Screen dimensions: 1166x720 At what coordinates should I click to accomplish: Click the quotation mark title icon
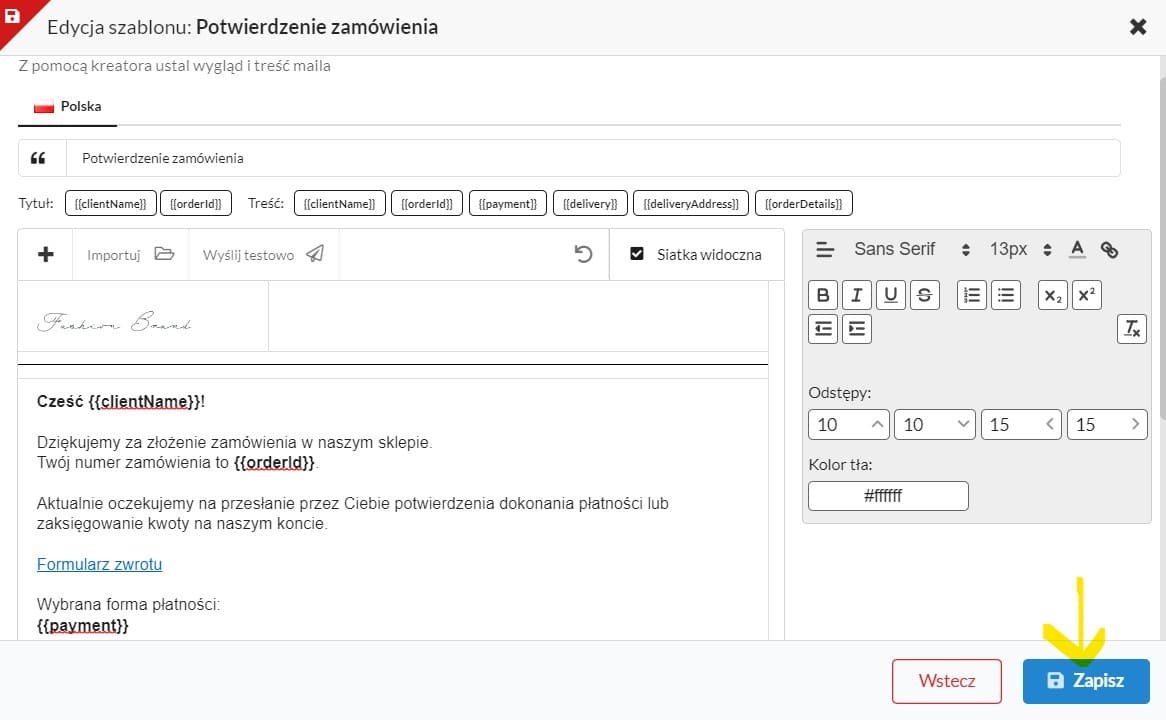click(38, 158)
